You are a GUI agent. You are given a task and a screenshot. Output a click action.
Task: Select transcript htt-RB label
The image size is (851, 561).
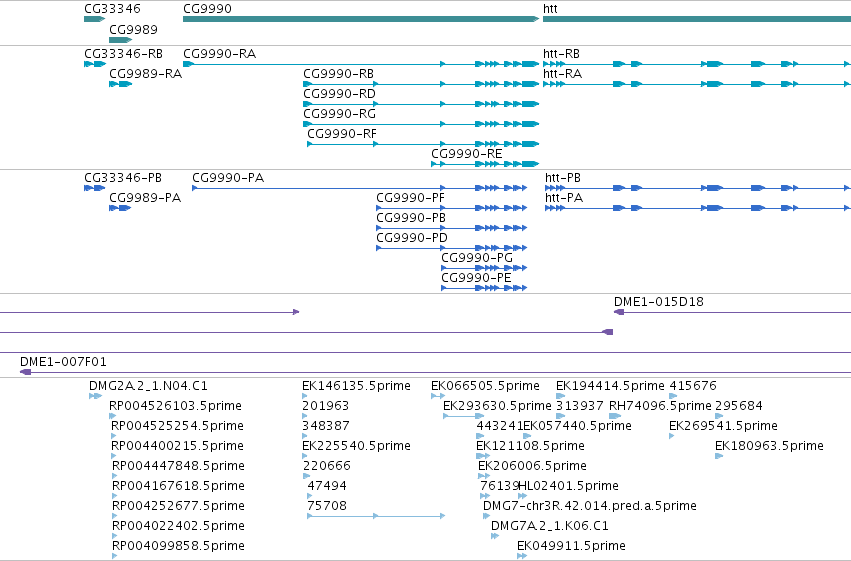tap(561, 54)
